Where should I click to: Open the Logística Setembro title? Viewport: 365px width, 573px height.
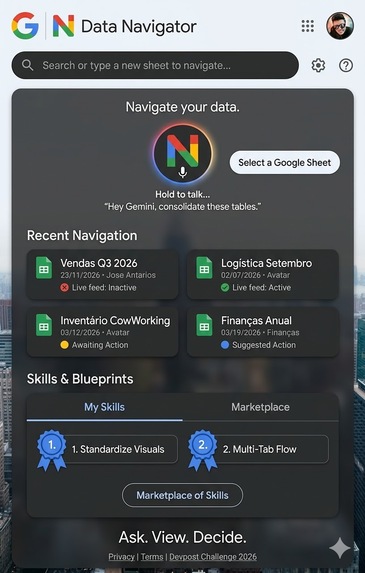tap(266, 263)
